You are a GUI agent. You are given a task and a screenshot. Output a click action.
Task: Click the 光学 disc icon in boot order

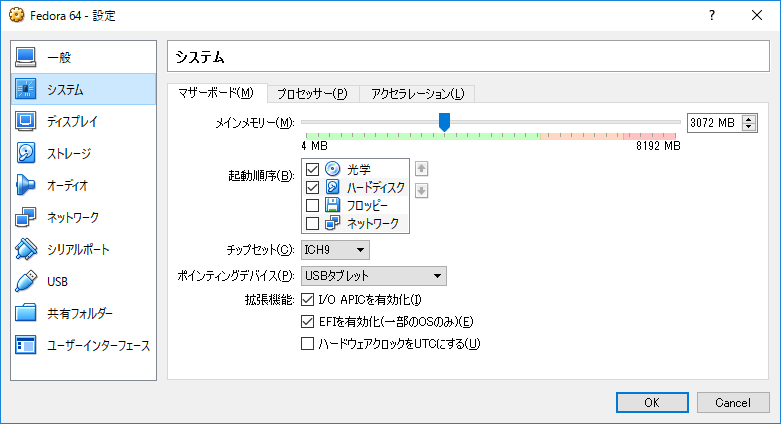point(332,169)
